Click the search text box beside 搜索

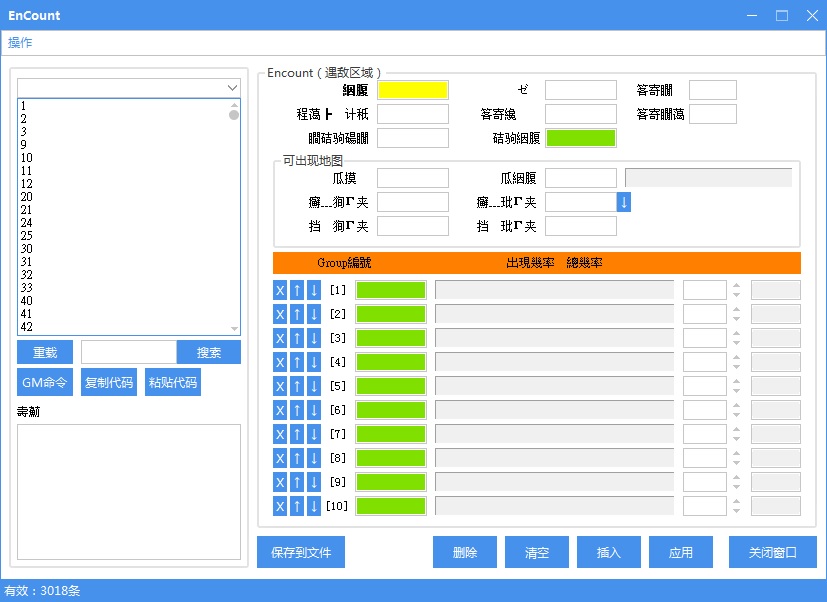129,352
